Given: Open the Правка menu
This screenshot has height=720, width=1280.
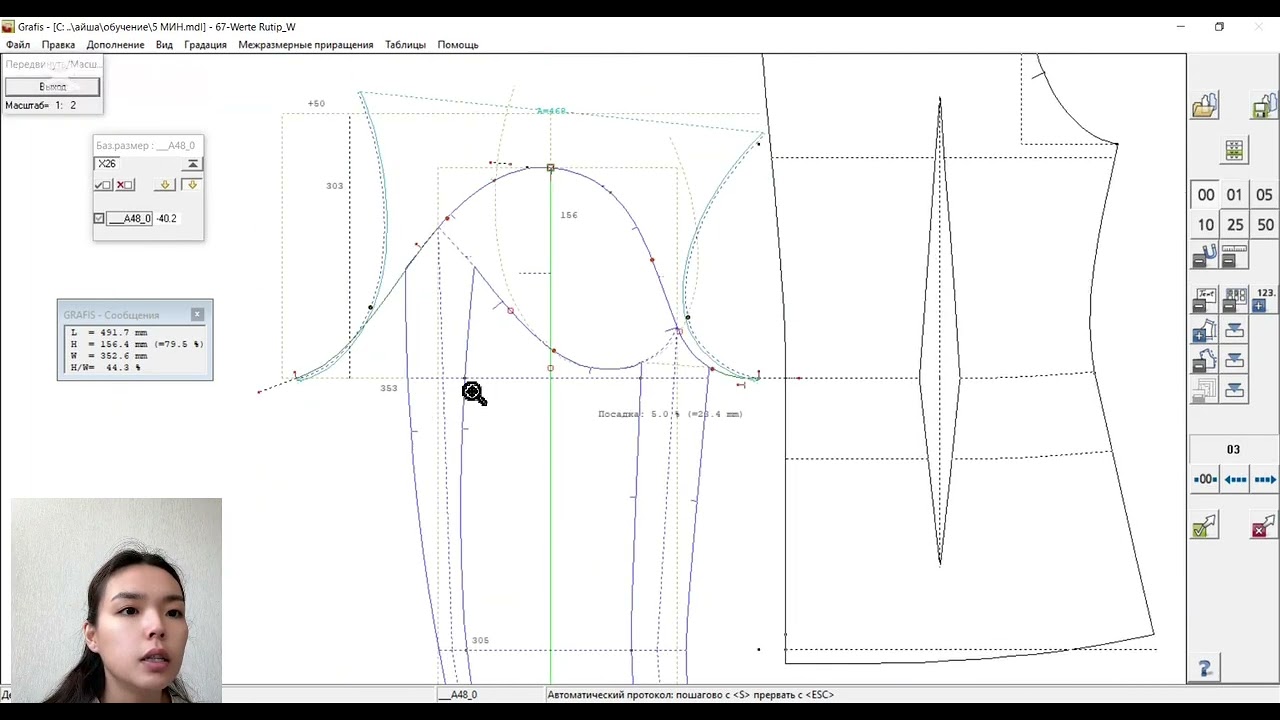Looking at the screenshot, I should click(x=58, y=45).
